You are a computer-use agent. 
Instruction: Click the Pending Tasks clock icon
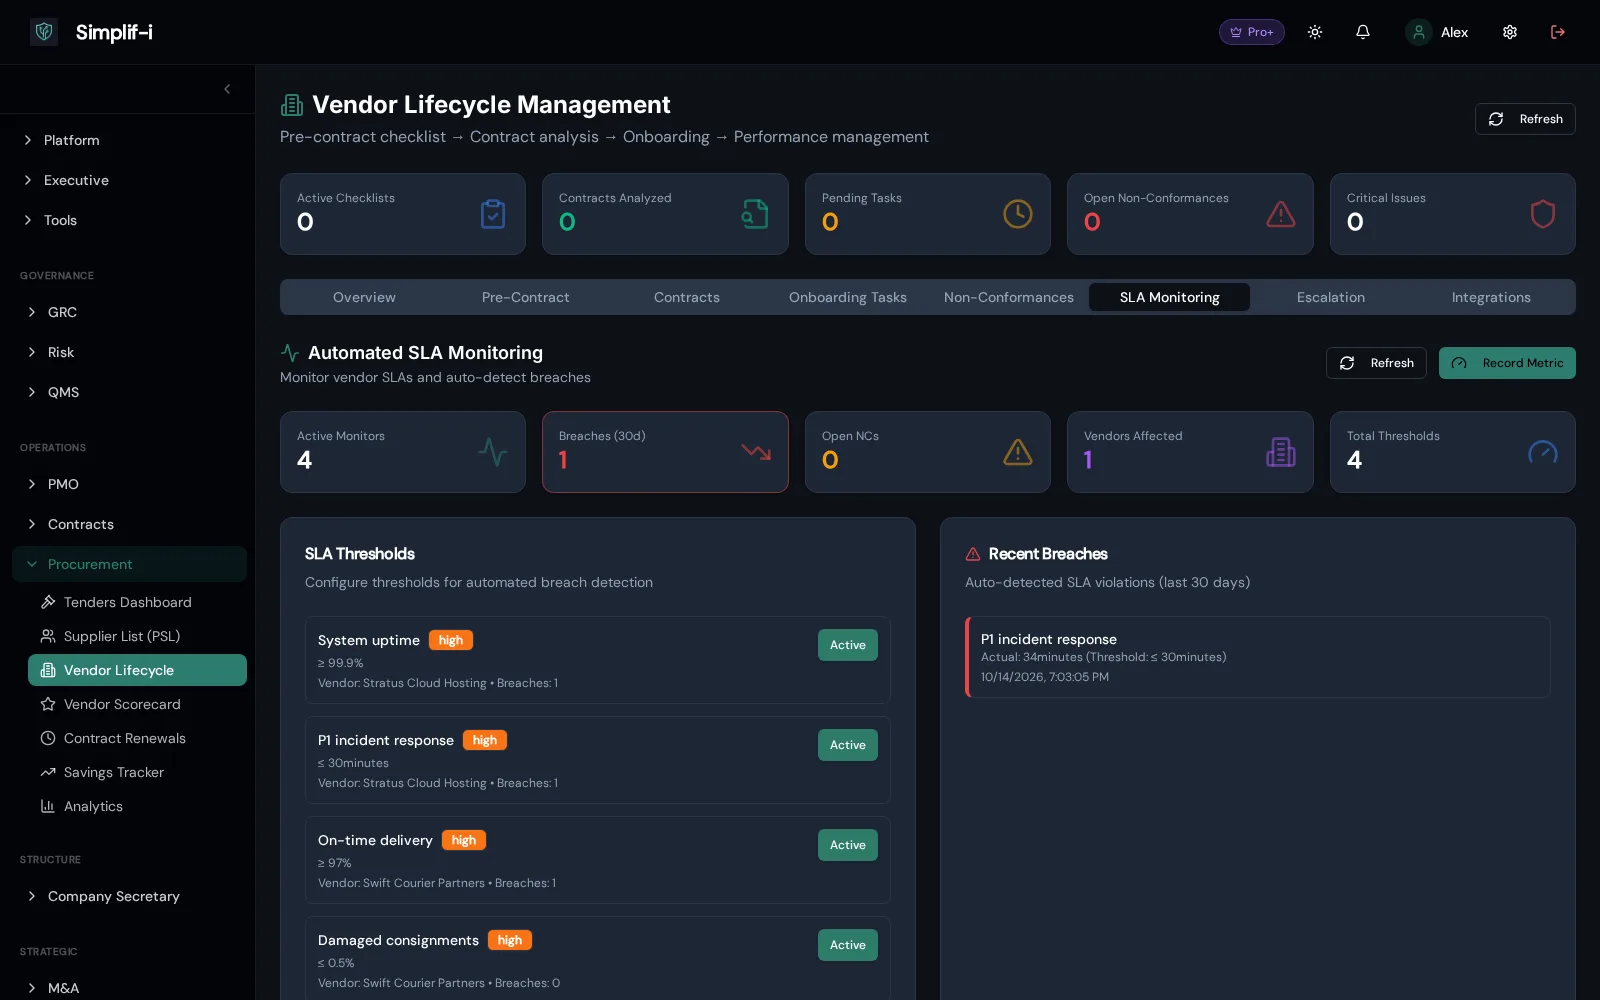1018,214
